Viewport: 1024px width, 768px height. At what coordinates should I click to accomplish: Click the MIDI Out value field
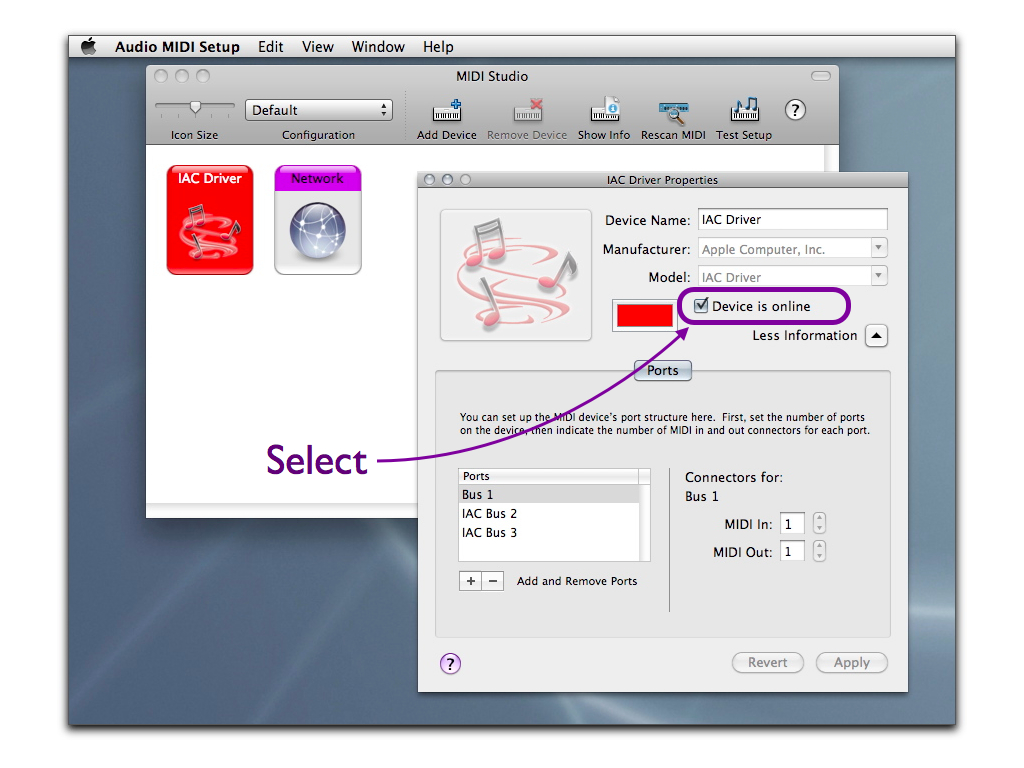point(792,552)
